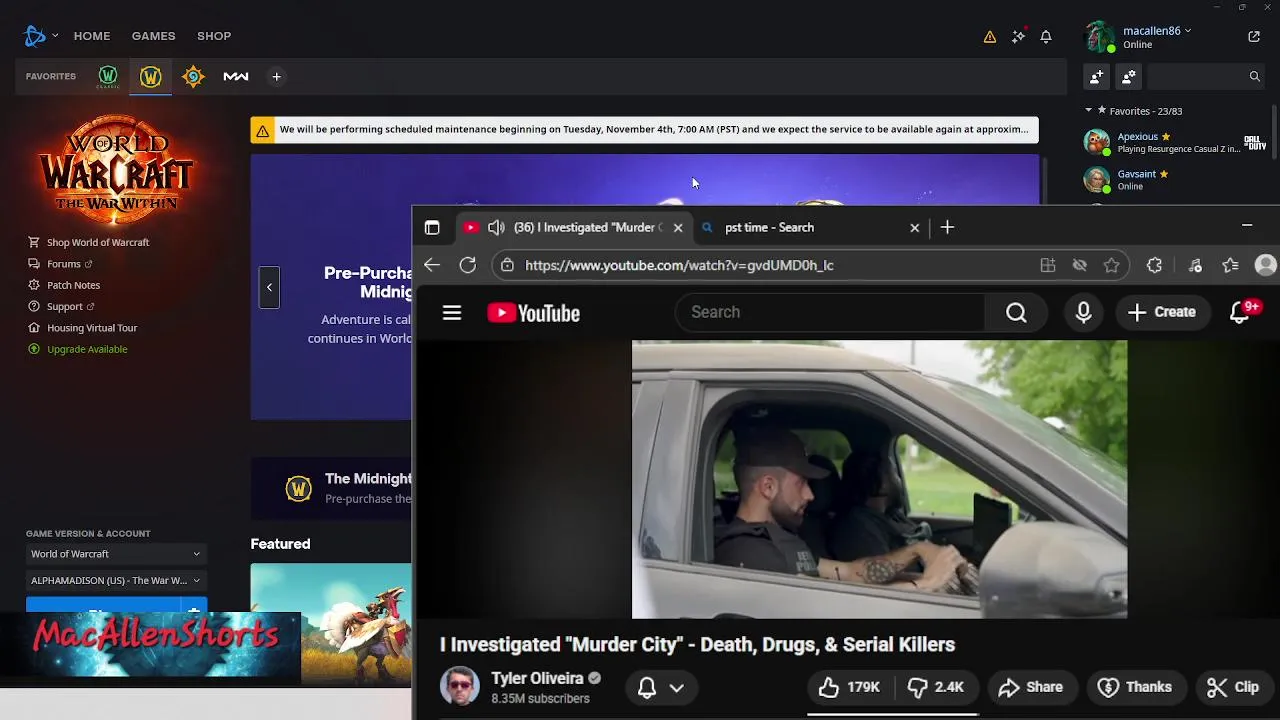Focus the YouTube search field
1280x720 pixels.
tap(830, 313)
